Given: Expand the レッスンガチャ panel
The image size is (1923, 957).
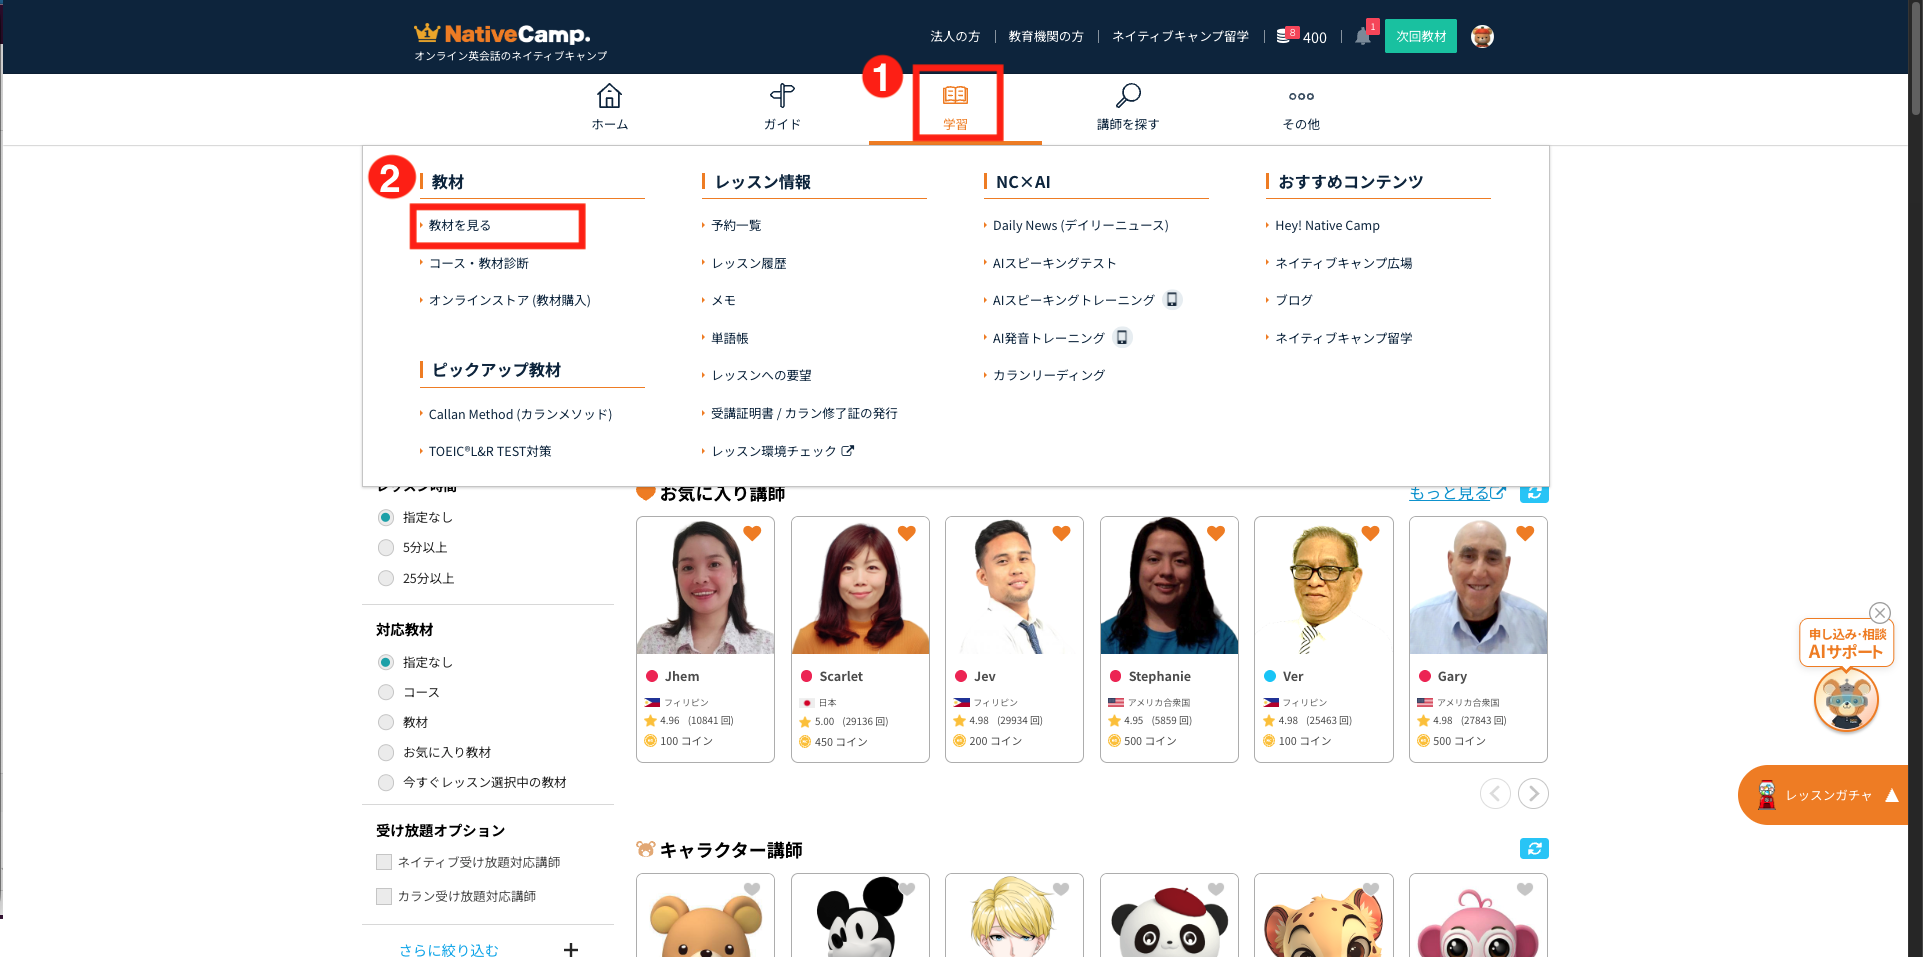Looking at the screenshot, I should (x=1891, y=796).
